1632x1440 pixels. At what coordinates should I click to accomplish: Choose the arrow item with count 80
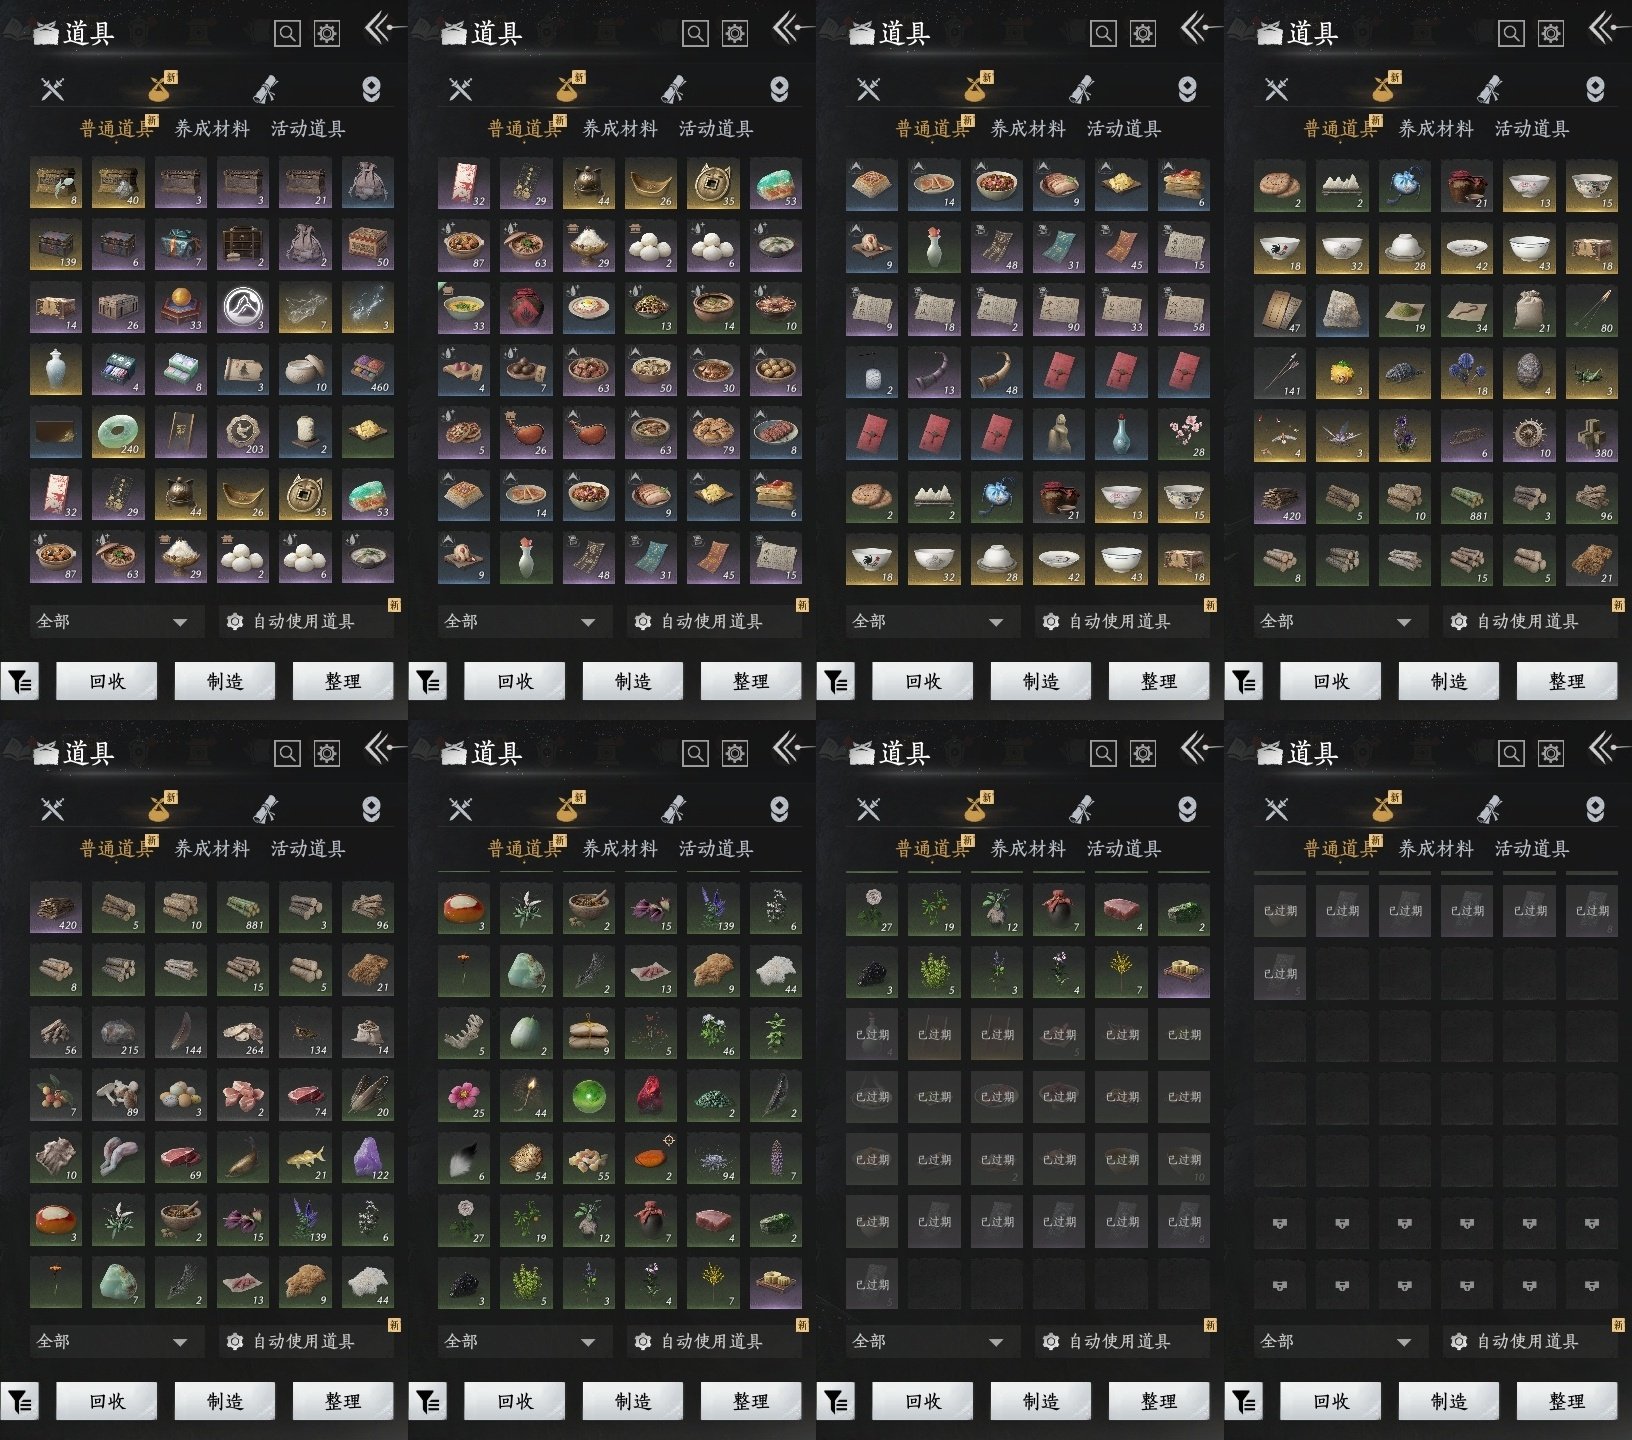coord(1591,309)
